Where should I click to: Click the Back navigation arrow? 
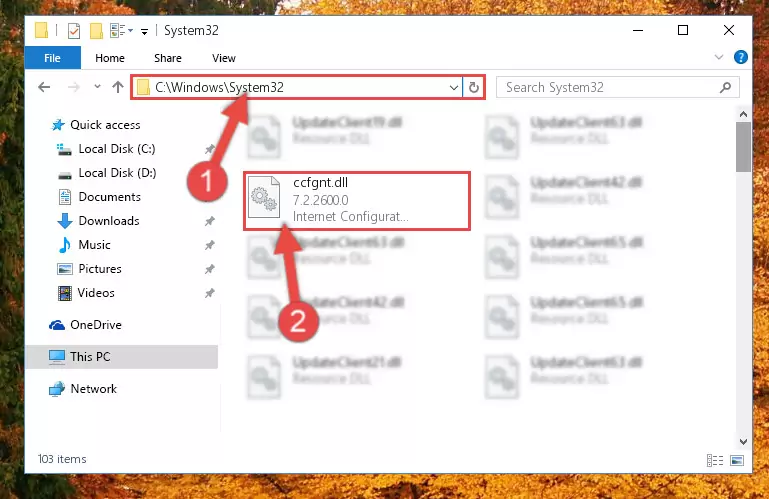coord(44,87)
